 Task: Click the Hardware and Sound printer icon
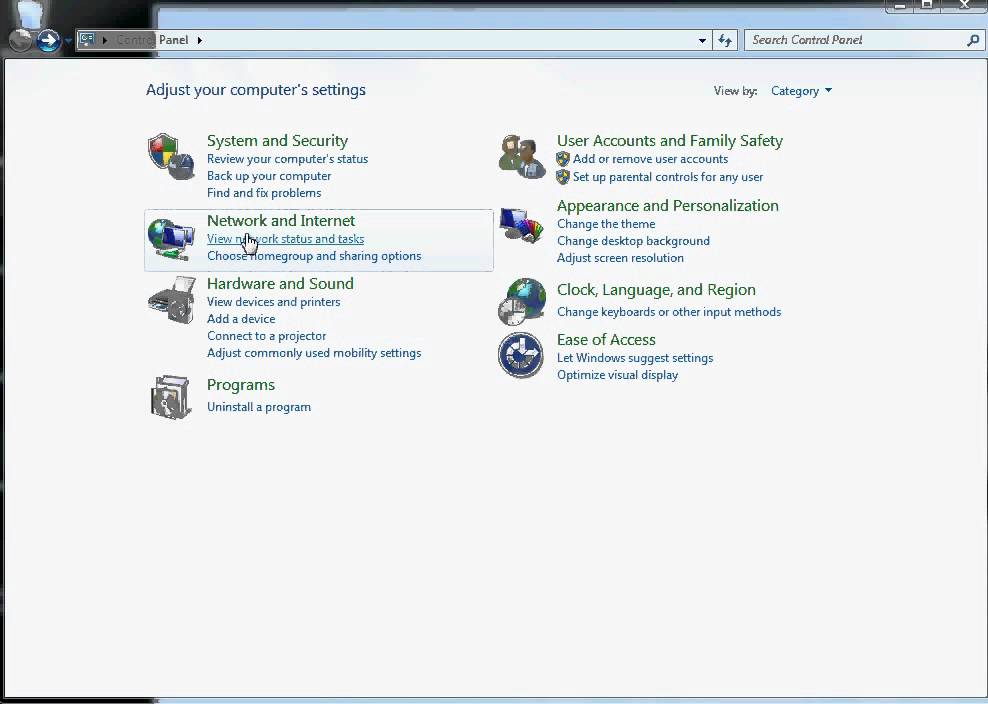tap(170, 300)
